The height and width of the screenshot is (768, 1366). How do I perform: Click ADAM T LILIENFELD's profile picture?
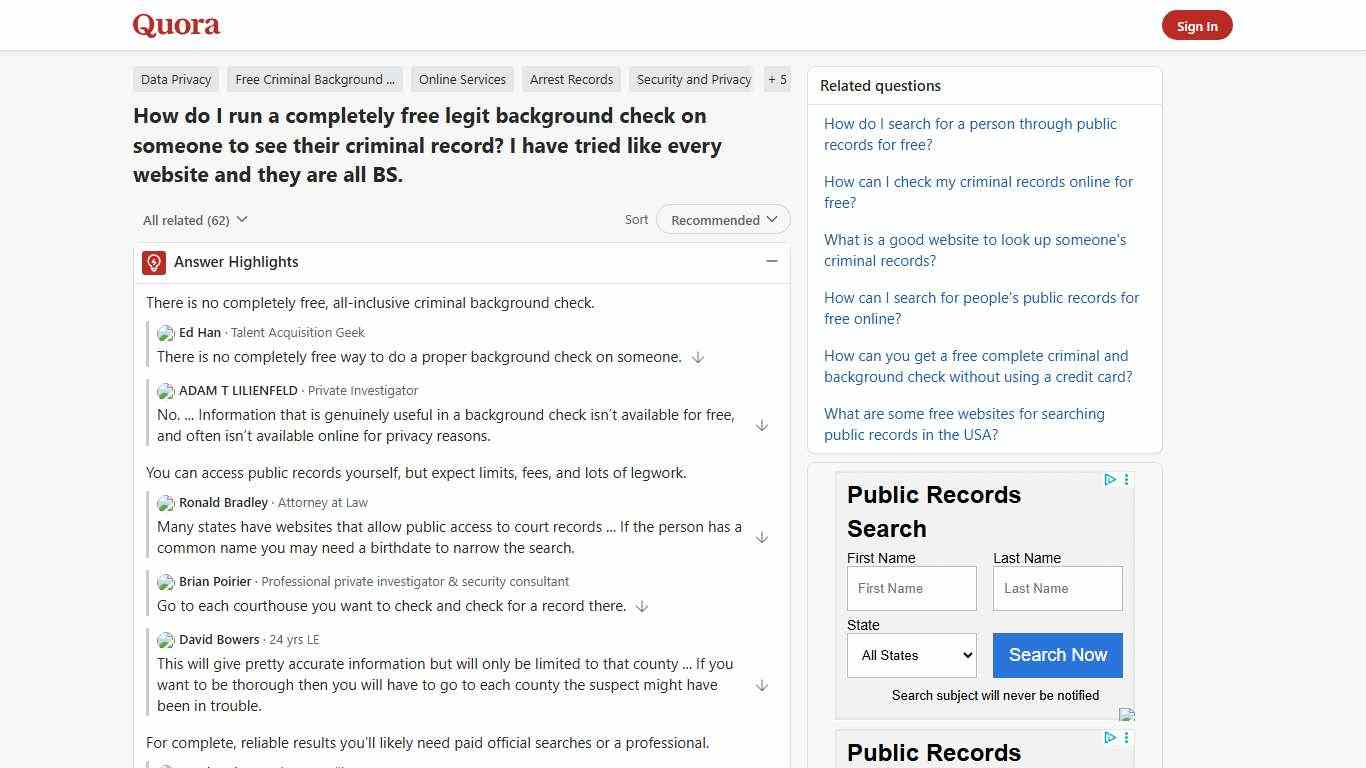(x=166, y=391)
